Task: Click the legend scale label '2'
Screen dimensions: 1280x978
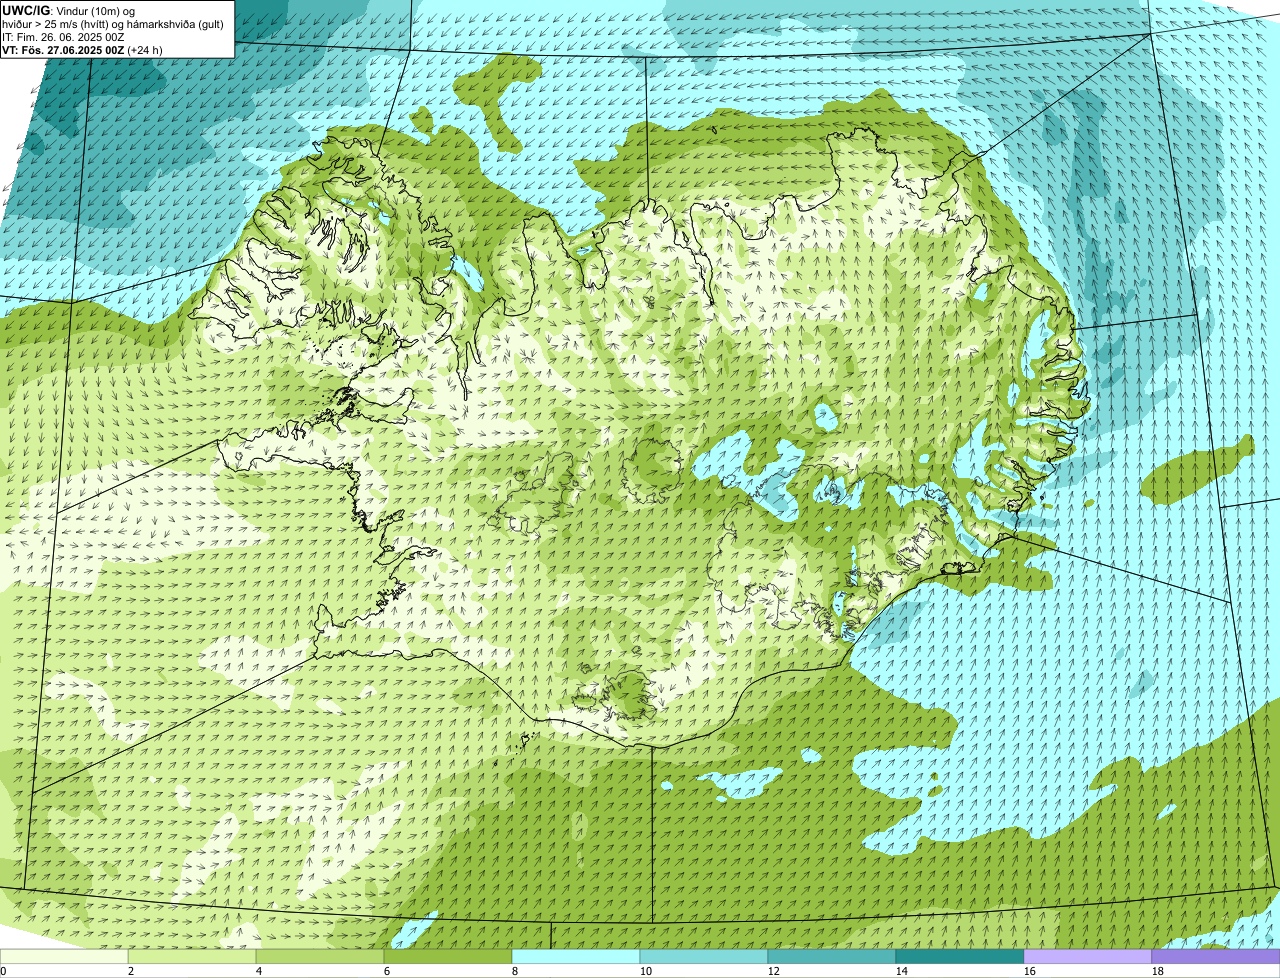Action: (x=131, y=971)
